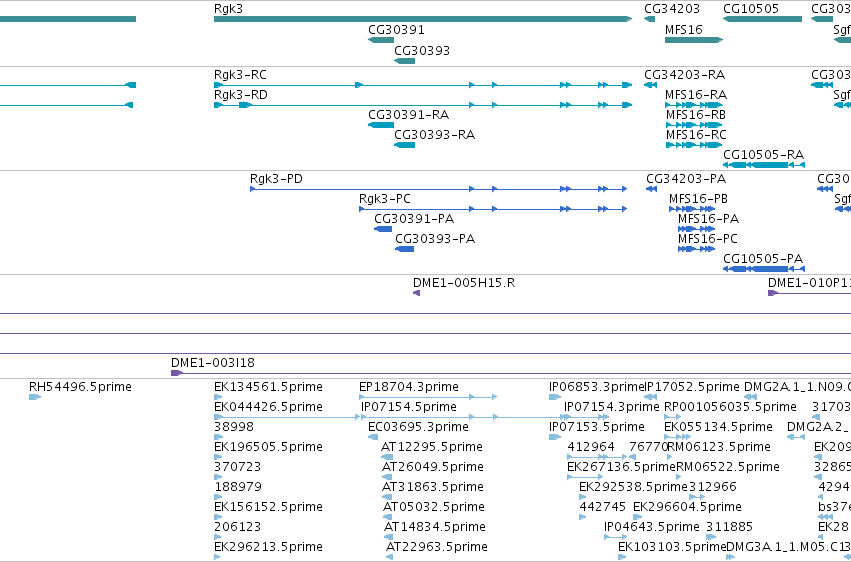Click the AT12295.5prime EST label
Screen dimensions: 851x562
(432, 448)
